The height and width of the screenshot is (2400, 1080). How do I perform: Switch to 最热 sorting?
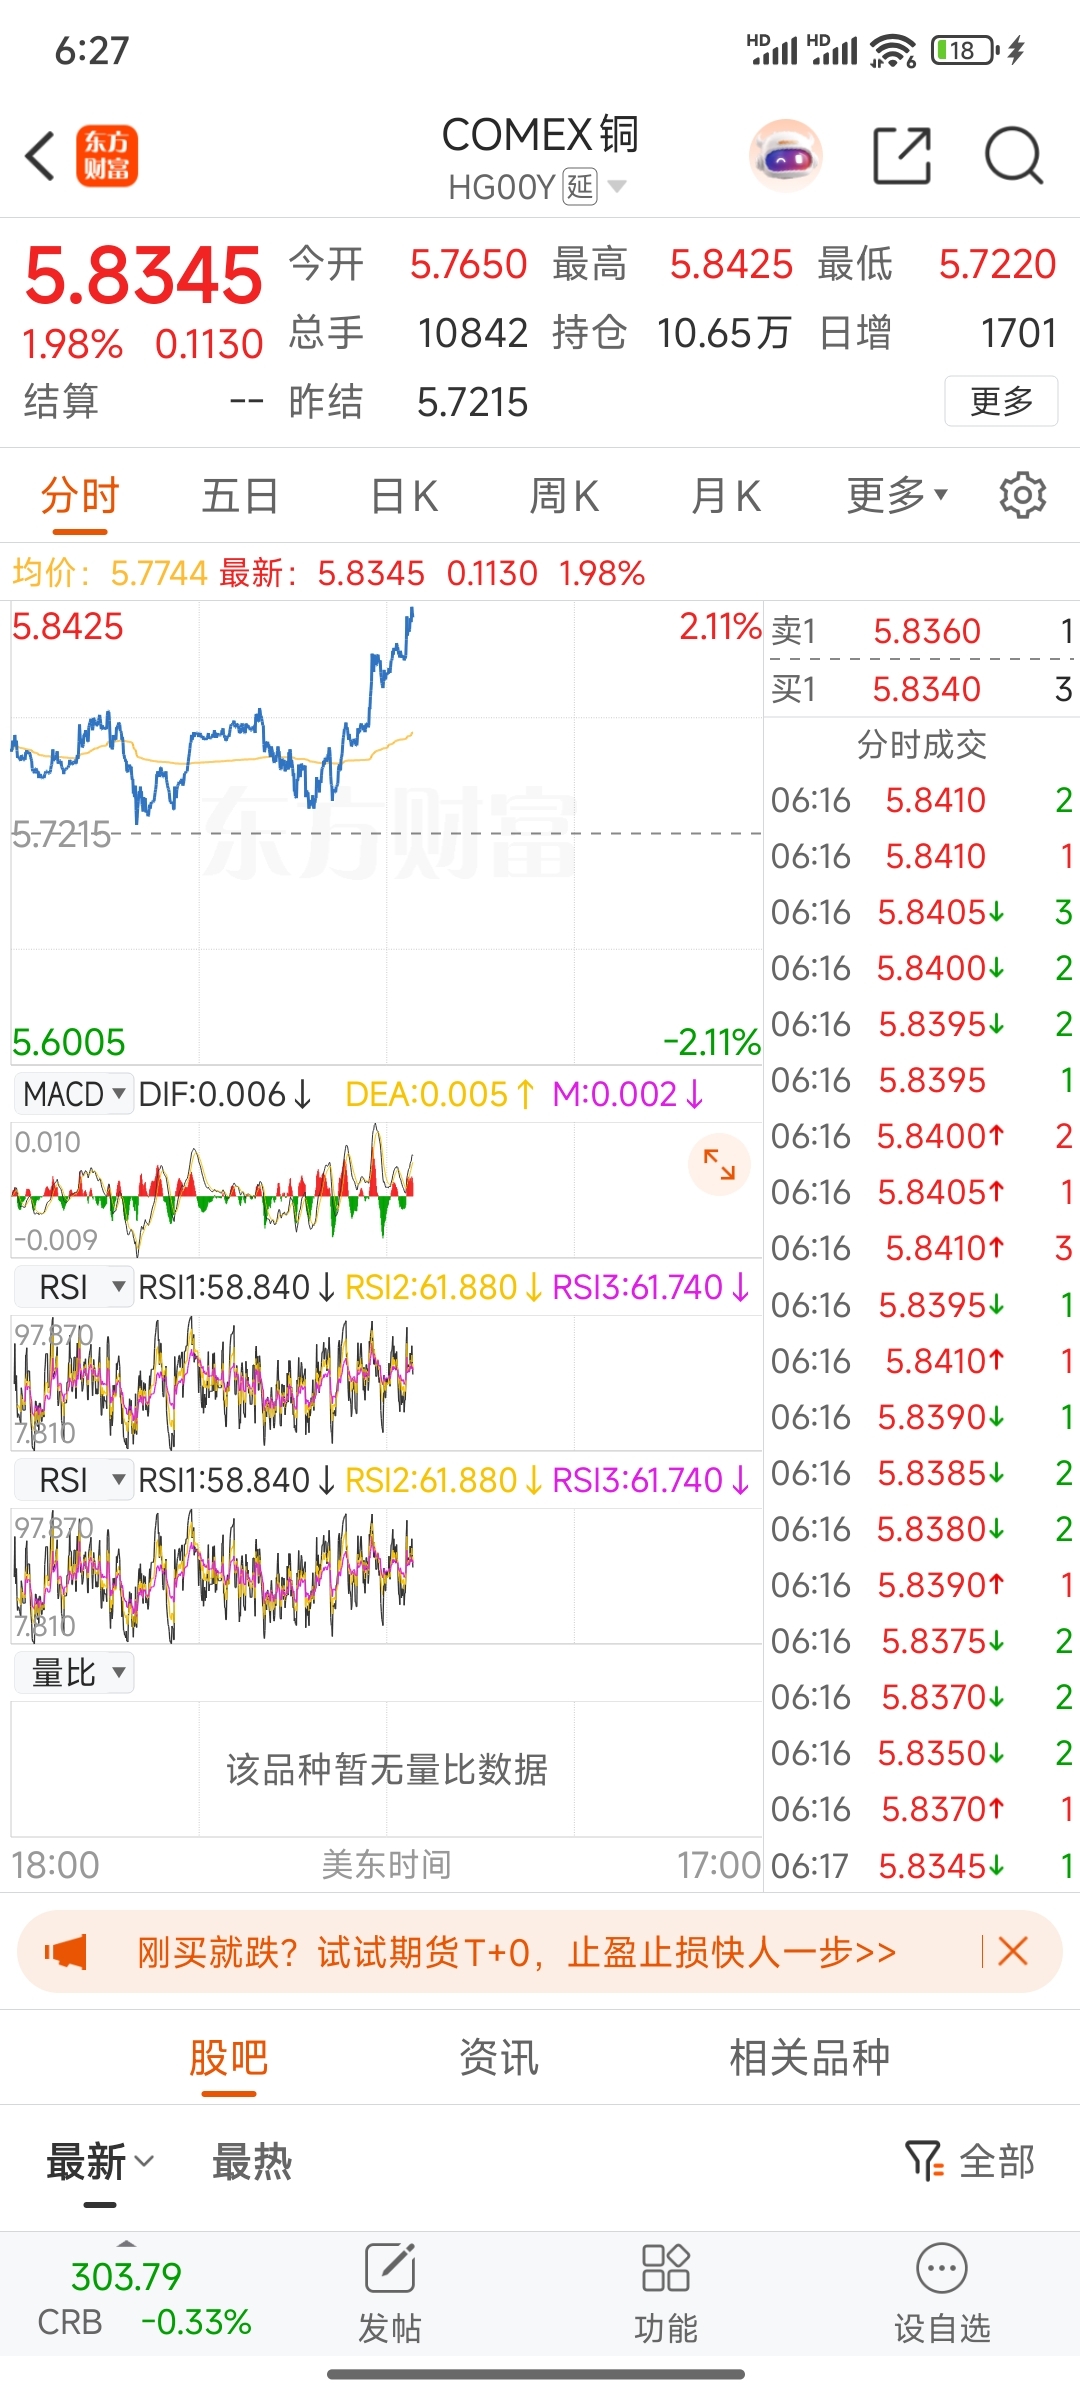point(252,2162)
